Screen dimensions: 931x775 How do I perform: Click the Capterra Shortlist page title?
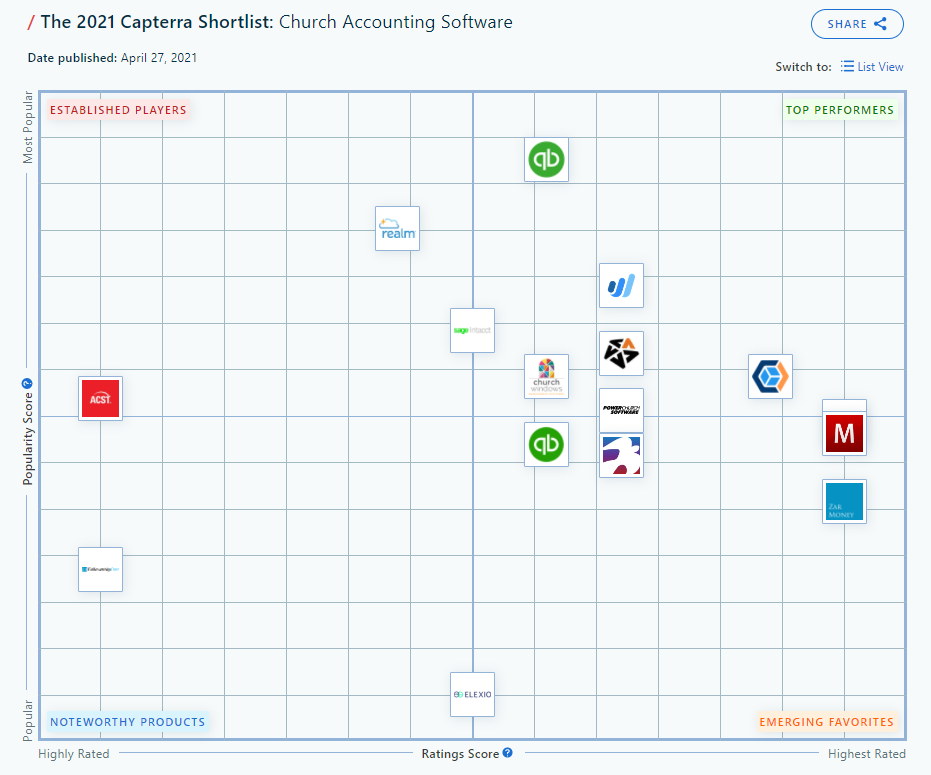[x=276, y=22]
